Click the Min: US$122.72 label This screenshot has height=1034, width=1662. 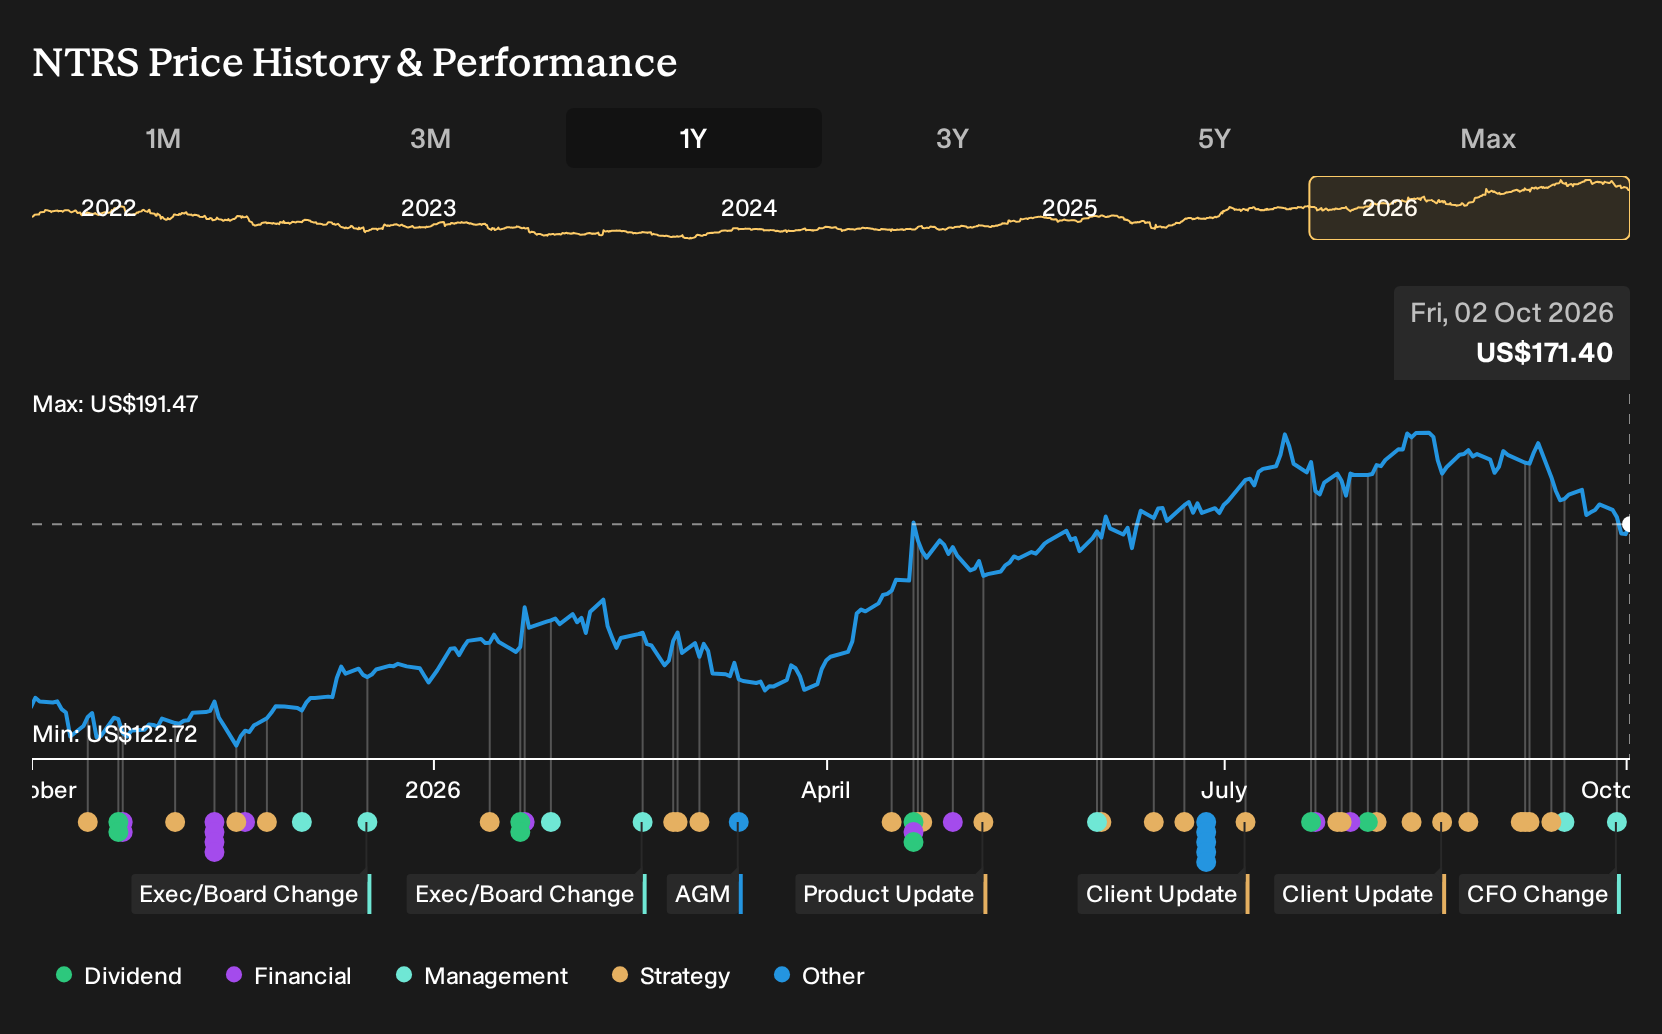(115, 734)
